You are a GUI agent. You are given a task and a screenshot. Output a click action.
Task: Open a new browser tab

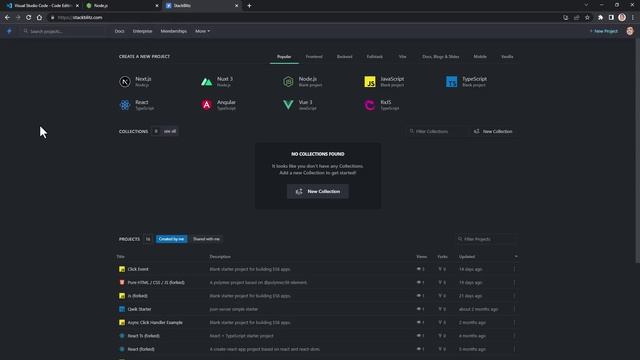249,6
